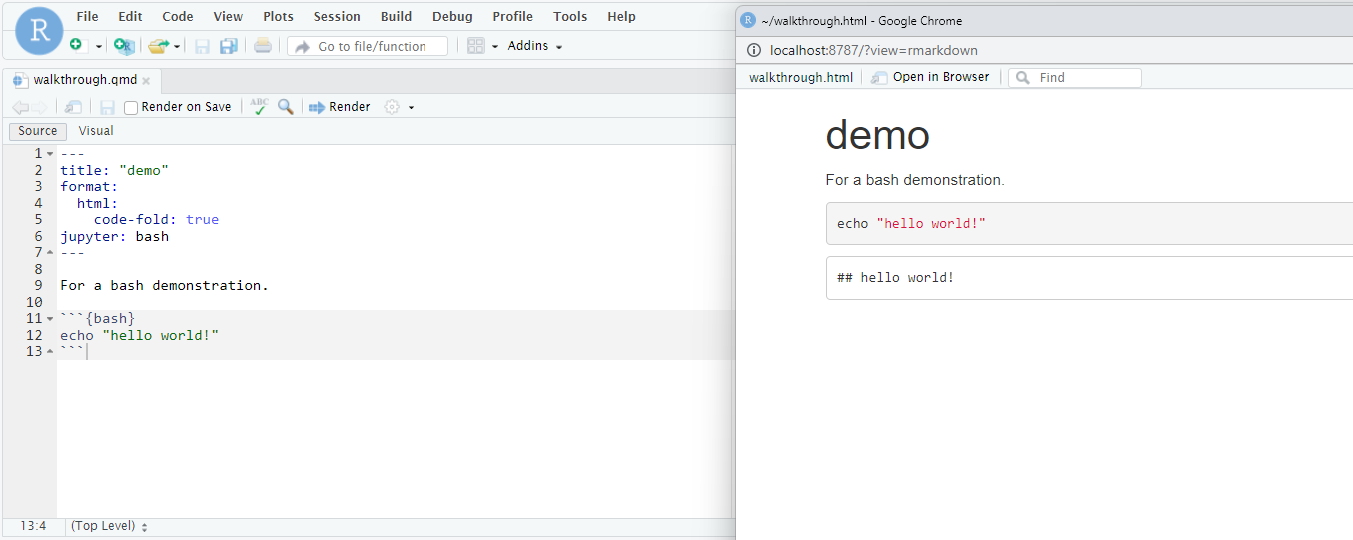Click the RStudio logo icon
The width and height of the screenshot is (1353, 540).
pyautogui.click(x=39, y=30)
